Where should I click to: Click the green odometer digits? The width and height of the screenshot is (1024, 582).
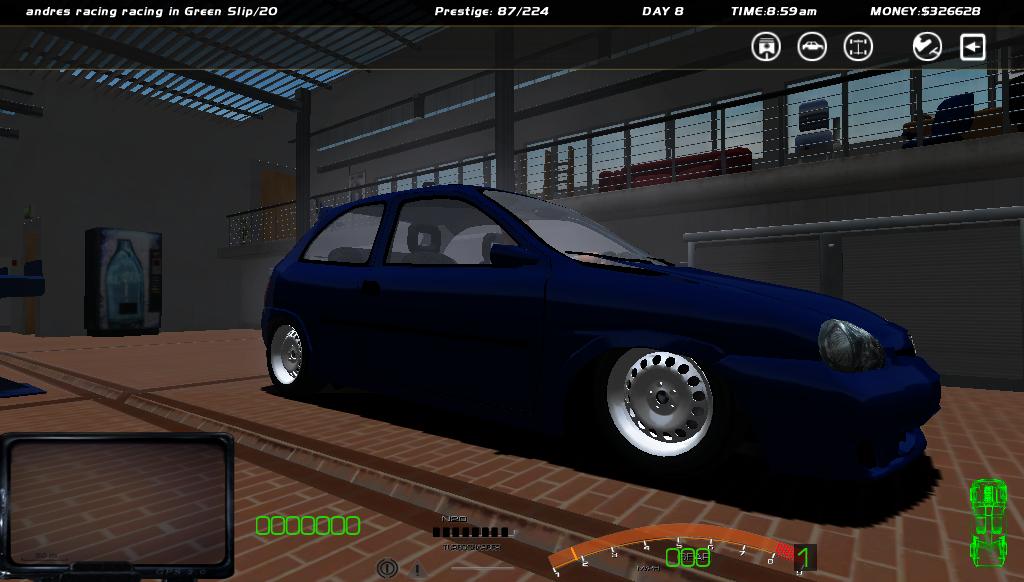click(308, 525)
